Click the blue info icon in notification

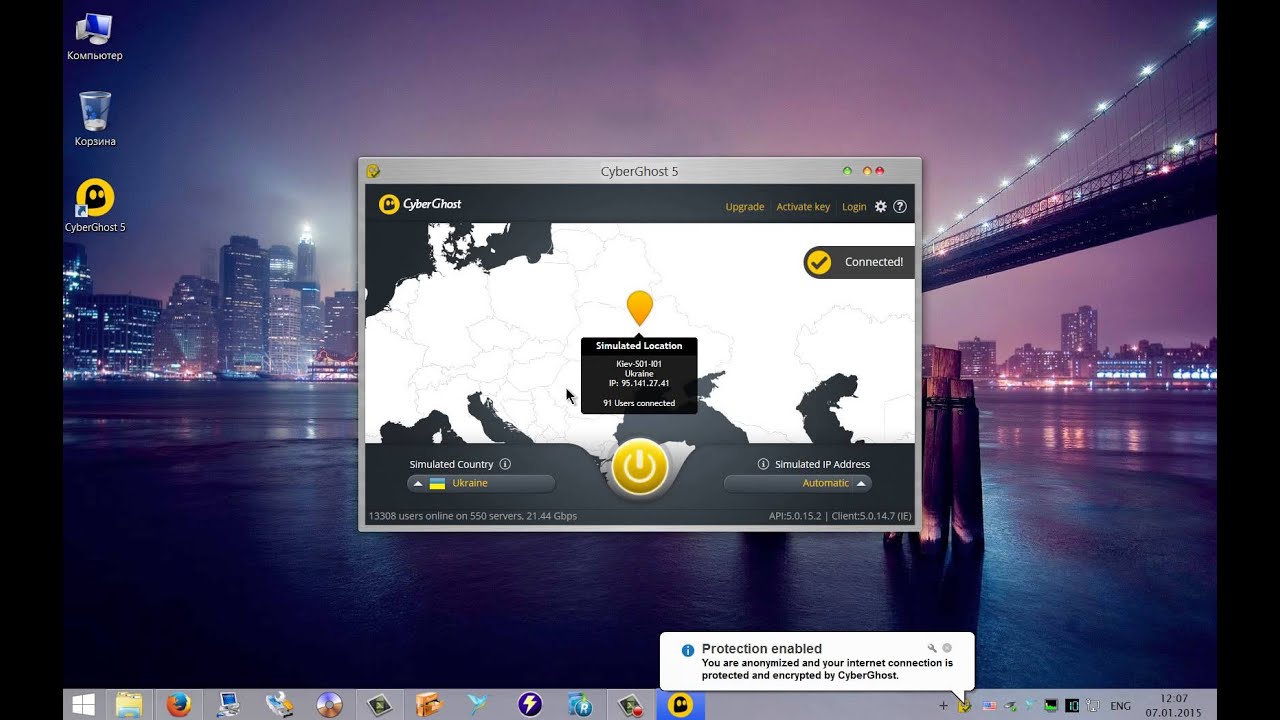(x=688, y=650)
